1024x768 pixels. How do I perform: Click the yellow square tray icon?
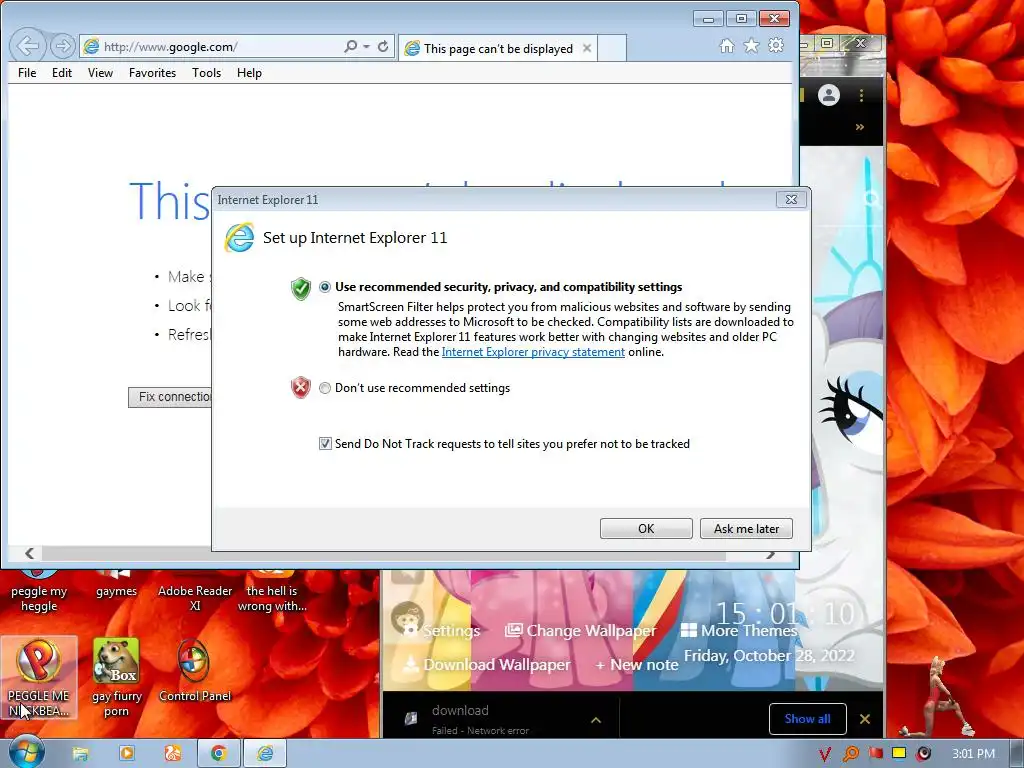[899, 753]
